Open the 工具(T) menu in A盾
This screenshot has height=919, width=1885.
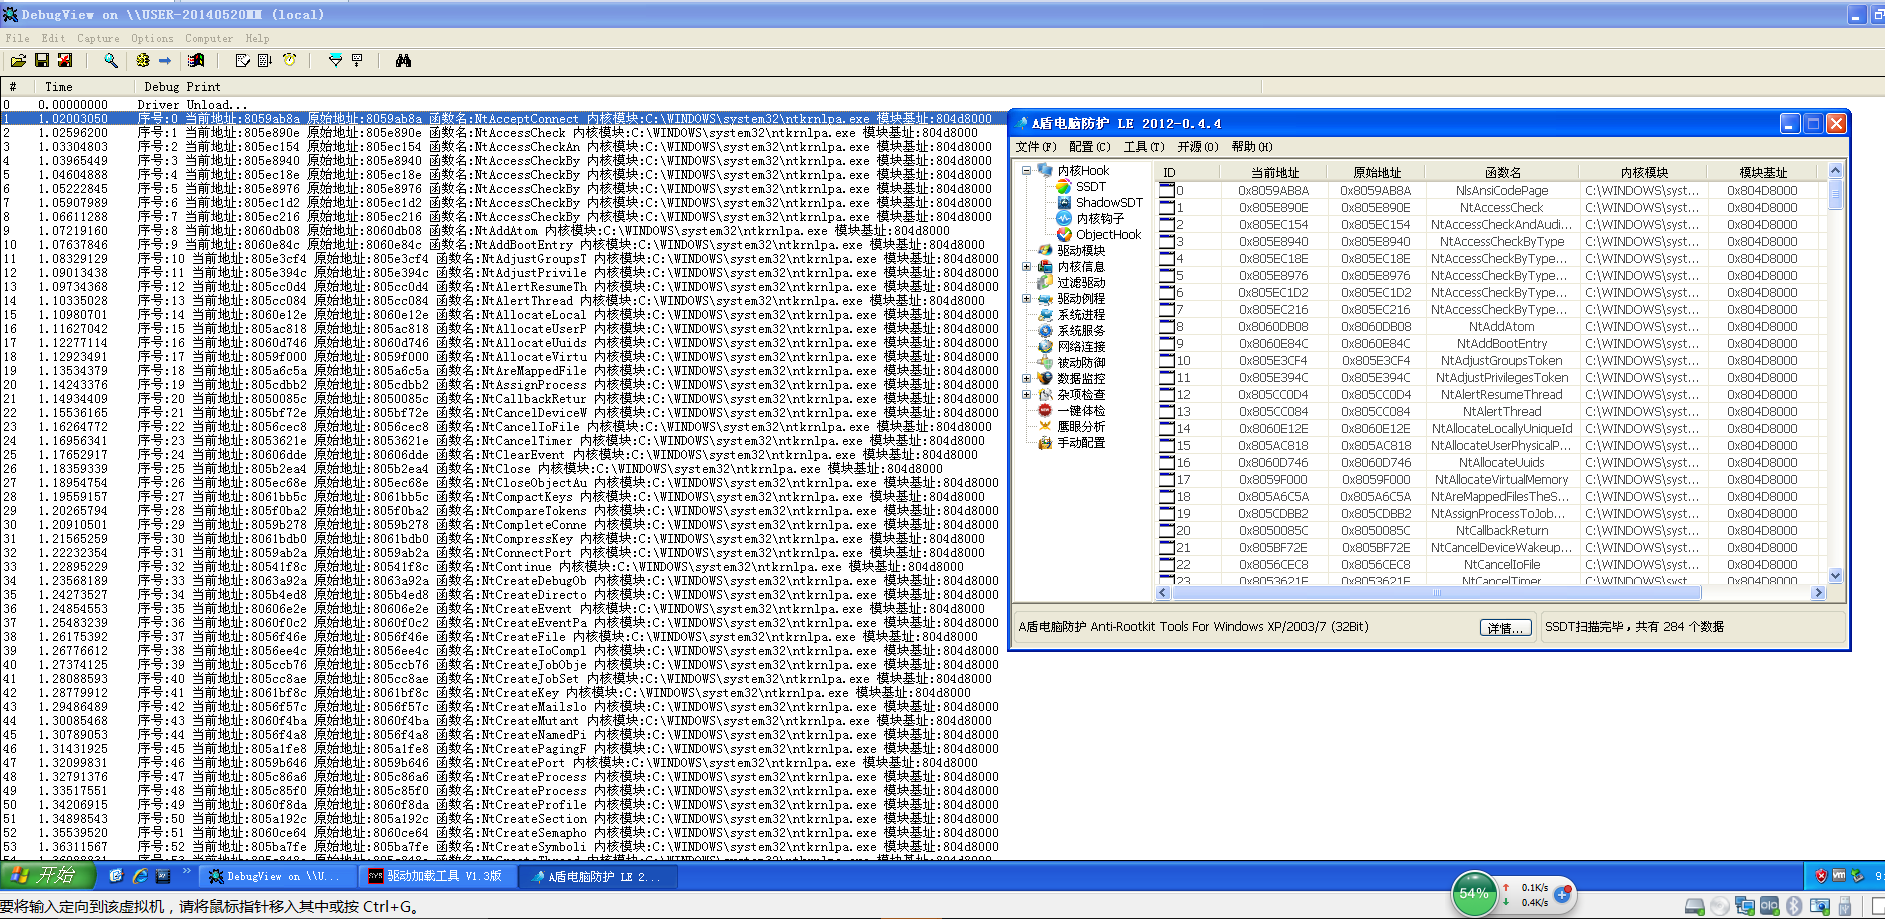tap(1144, 147)
